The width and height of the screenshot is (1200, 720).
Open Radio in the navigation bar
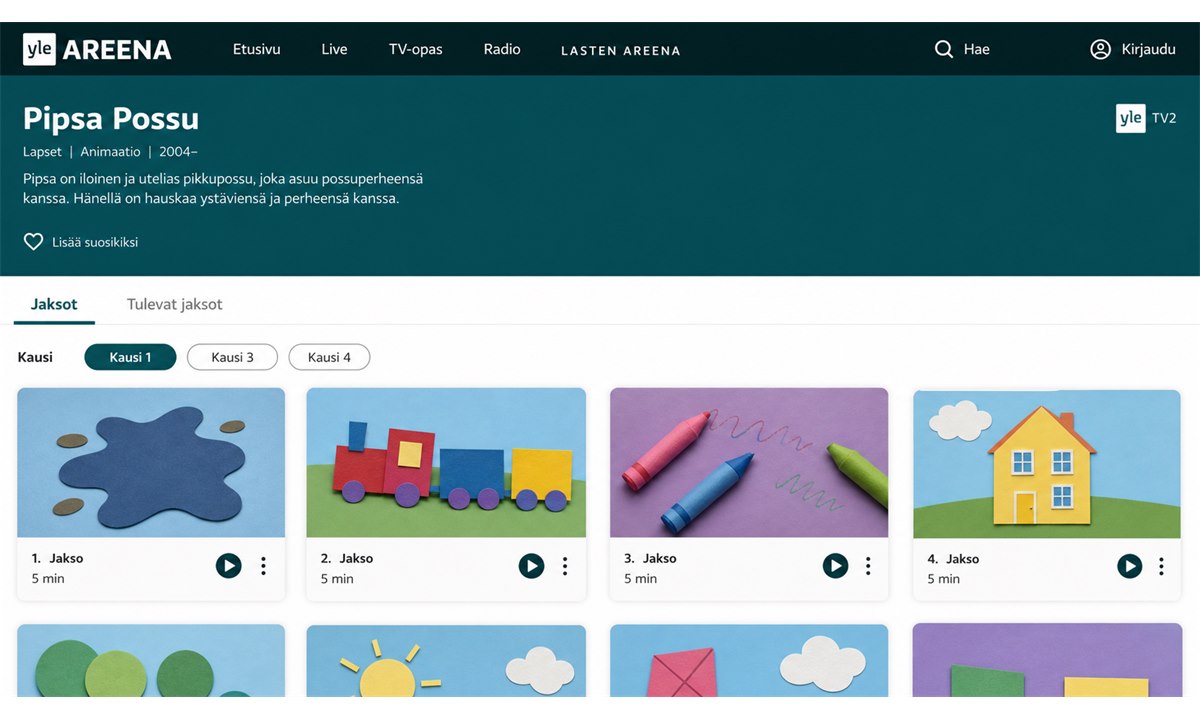502,49
